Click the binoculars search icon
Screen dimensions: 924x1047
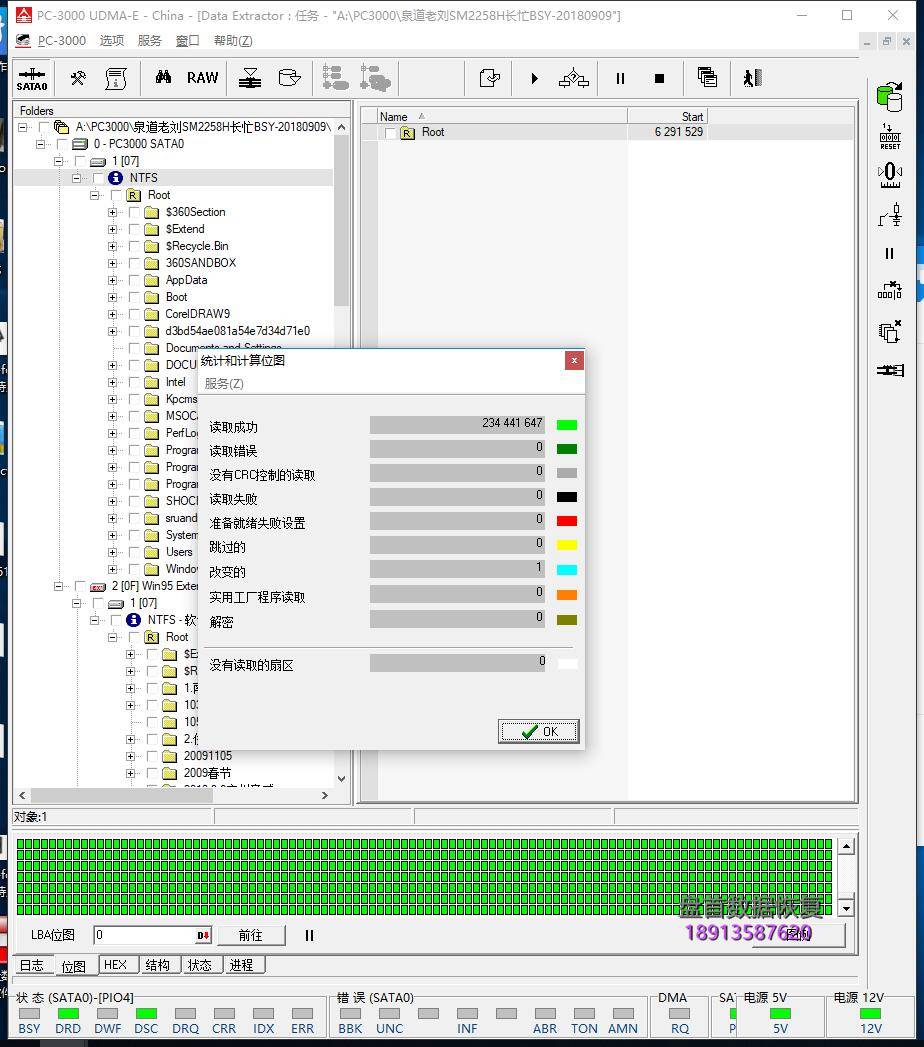pos(163,78)
